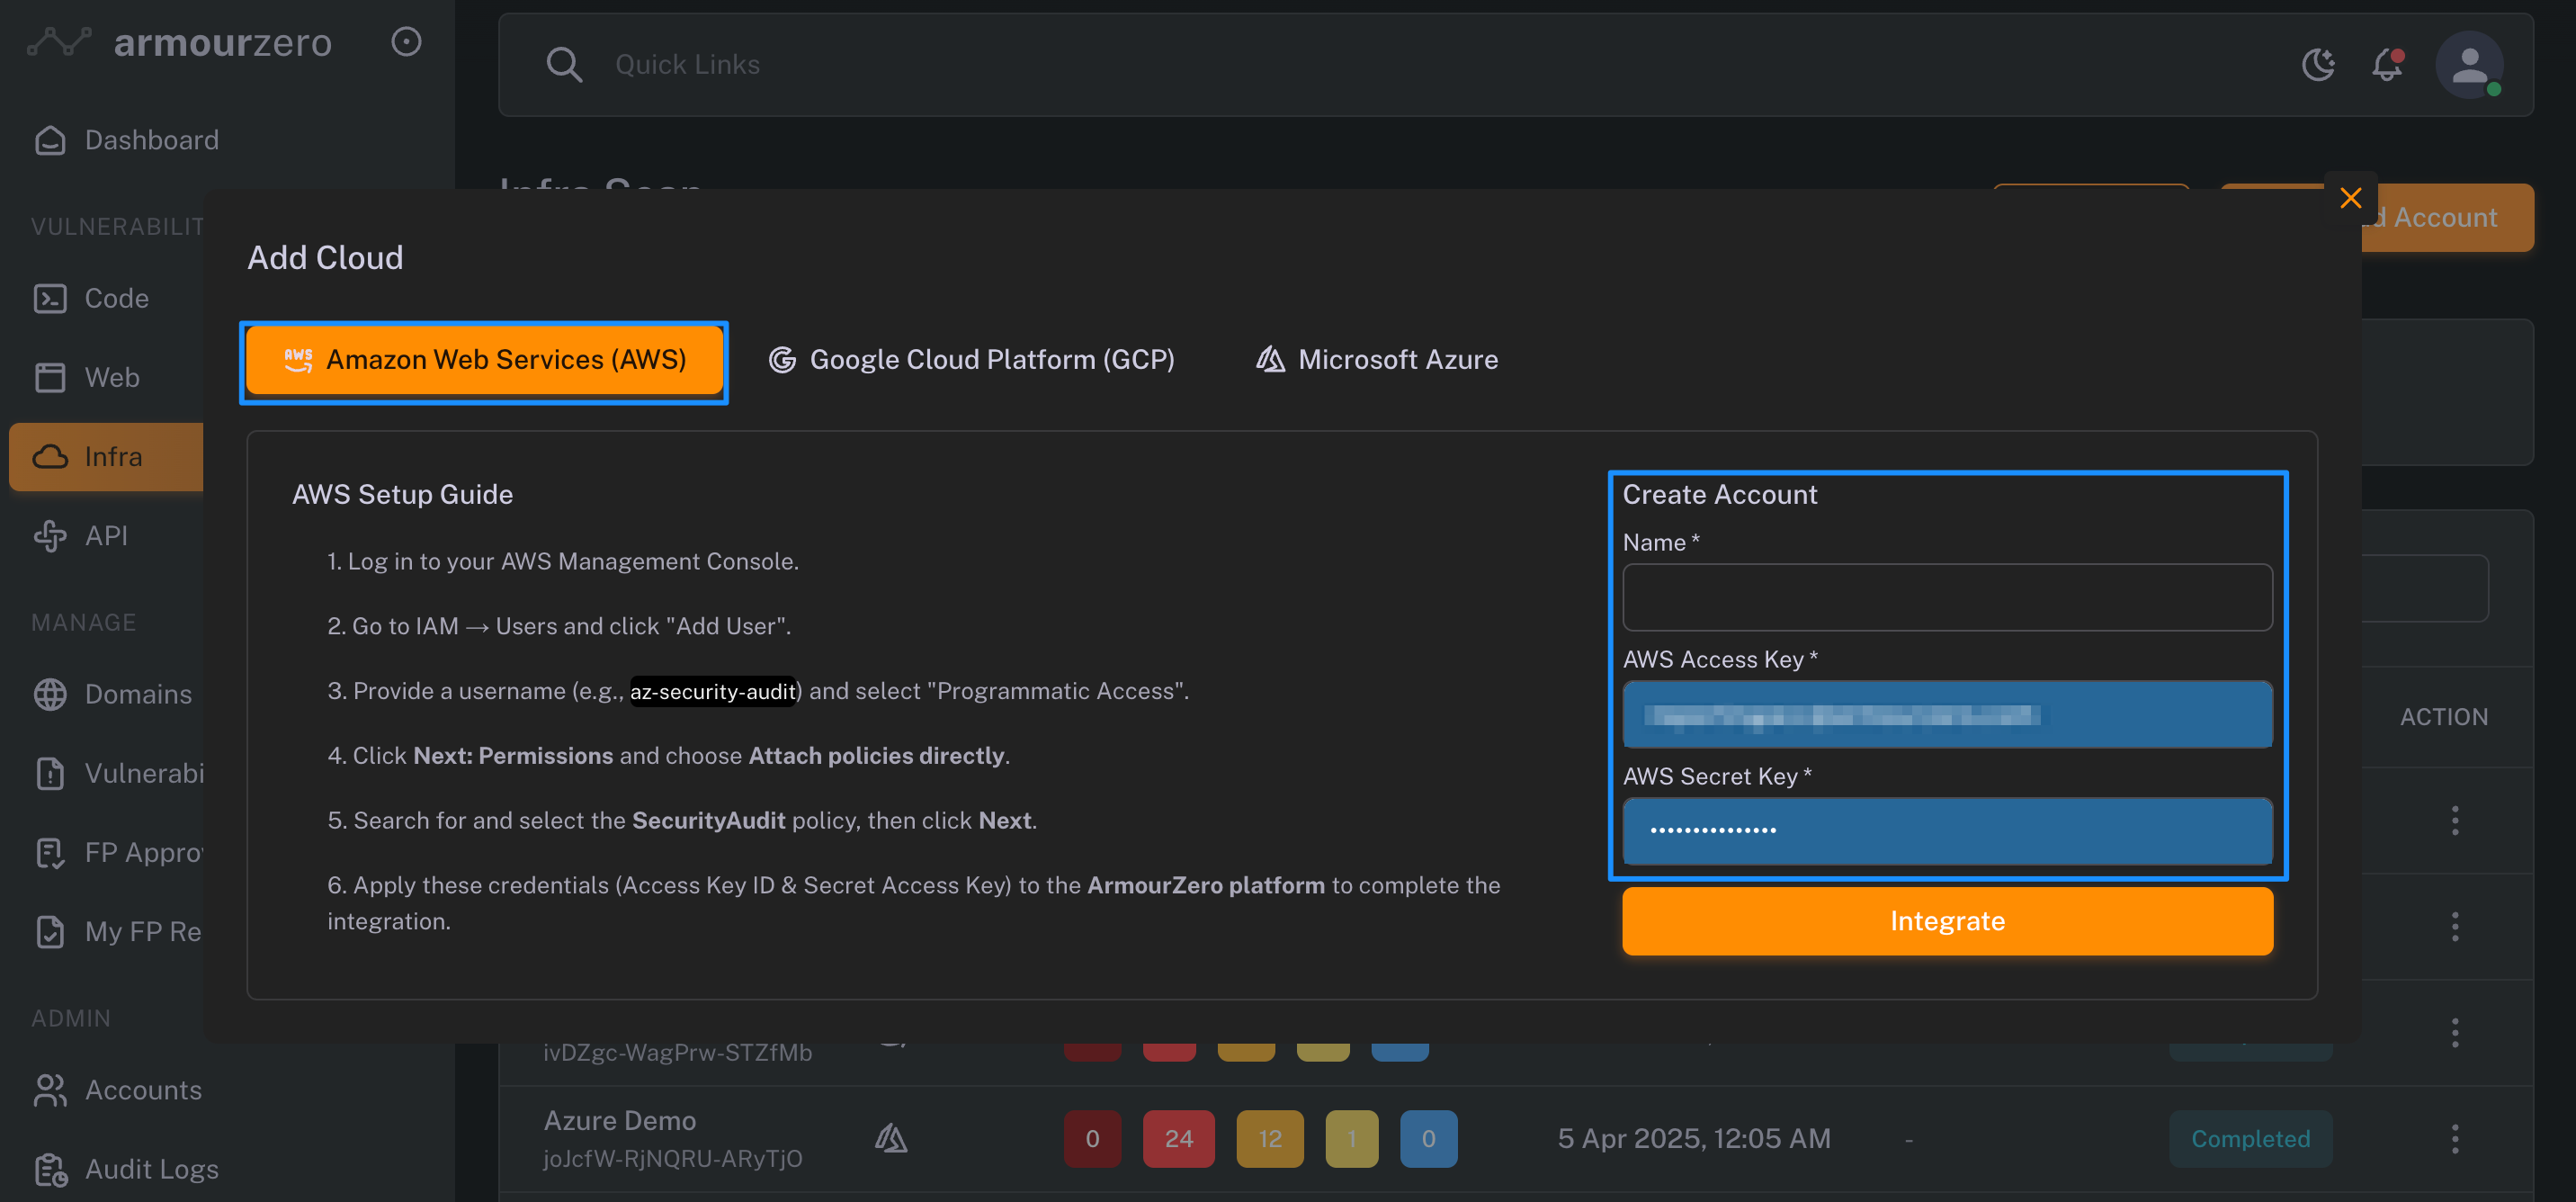Toggle dark mode moon icon
The image size is (2576, 1202).
coord(2318,65)
